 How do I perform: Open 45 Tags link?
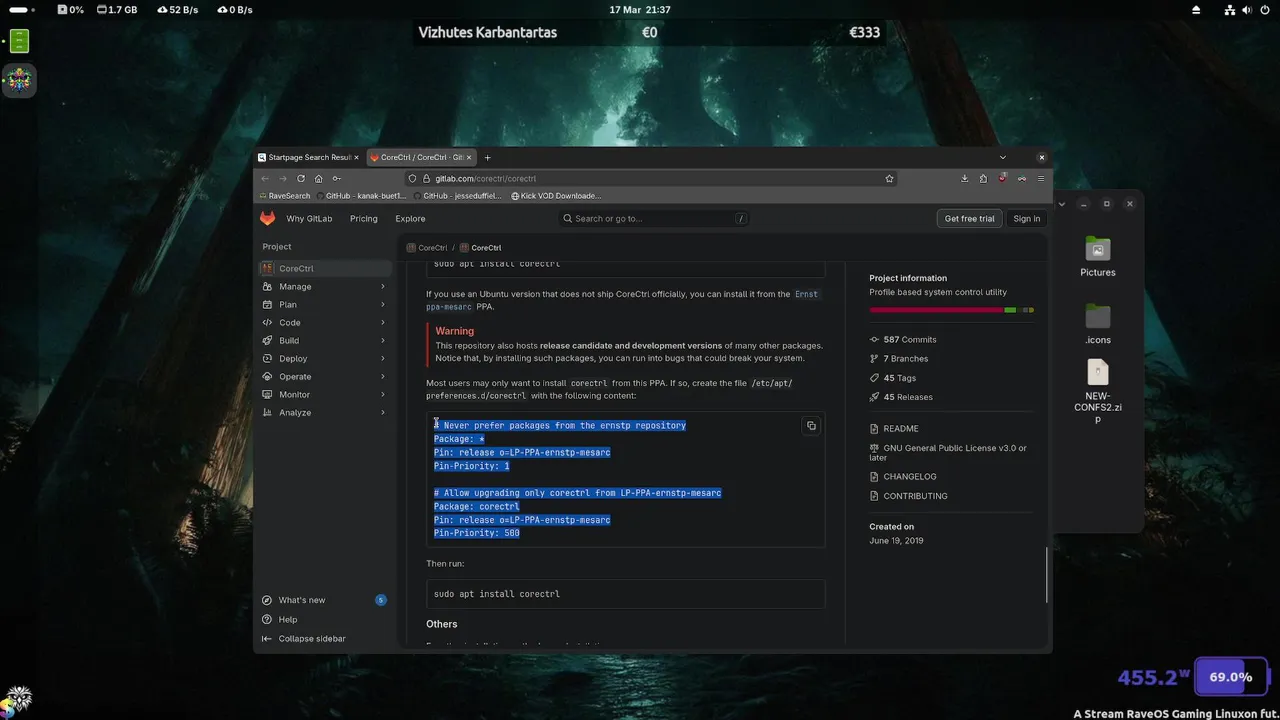pyautogui.click(x=893, y=378)
